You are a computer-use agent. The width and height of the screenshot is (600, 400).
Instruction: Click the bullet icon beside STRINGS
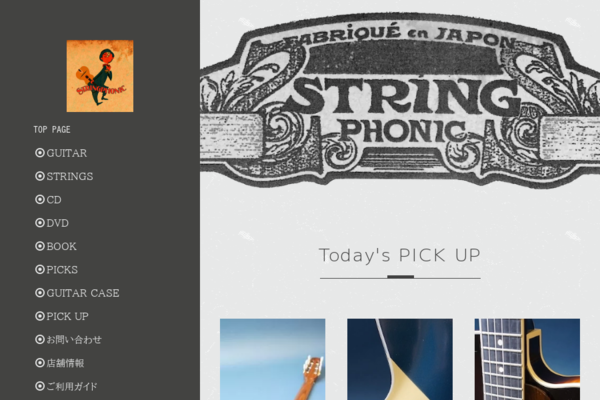(x=40, y=176)
